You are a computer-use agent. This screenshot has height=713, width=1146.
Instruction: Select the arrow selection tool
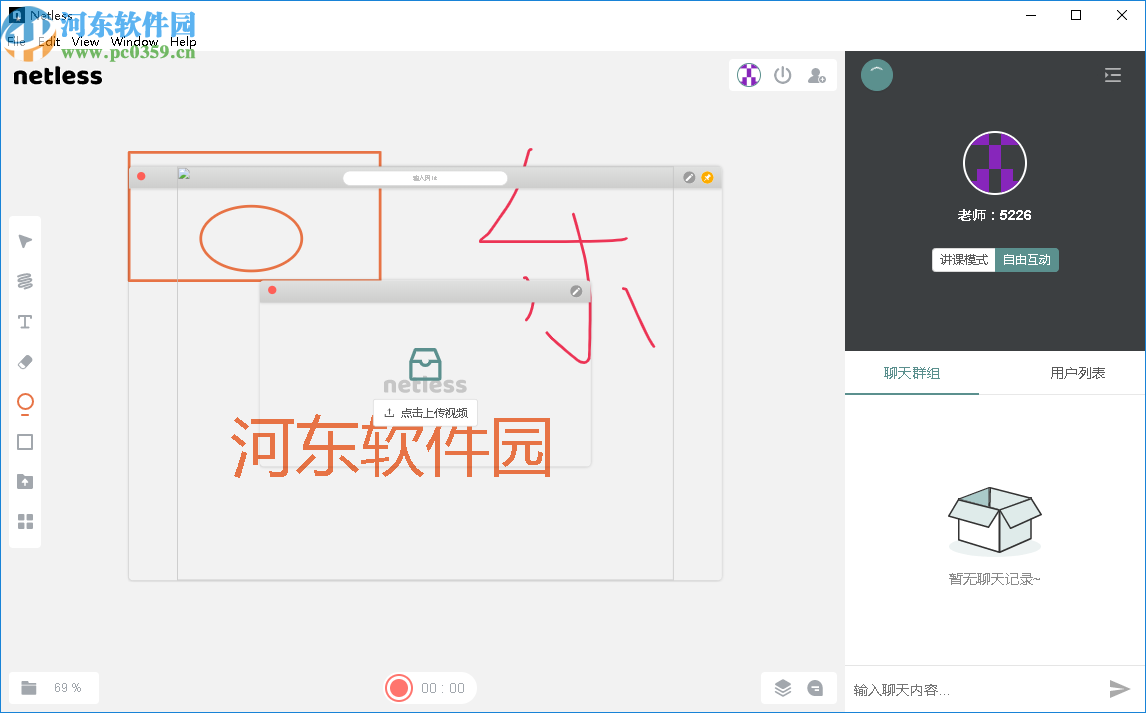click(25, 240)
